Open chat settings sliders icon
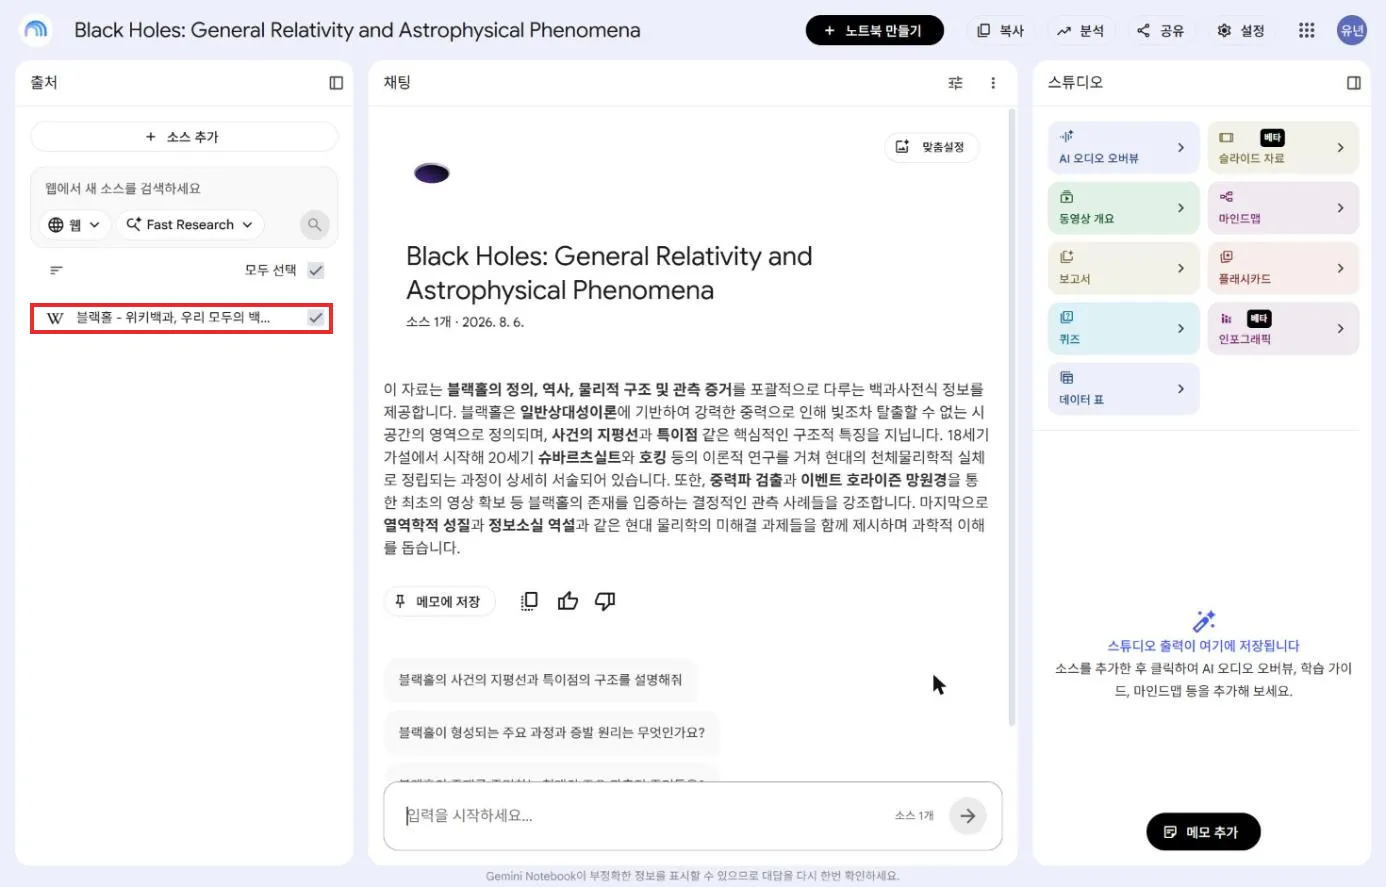 955,83
